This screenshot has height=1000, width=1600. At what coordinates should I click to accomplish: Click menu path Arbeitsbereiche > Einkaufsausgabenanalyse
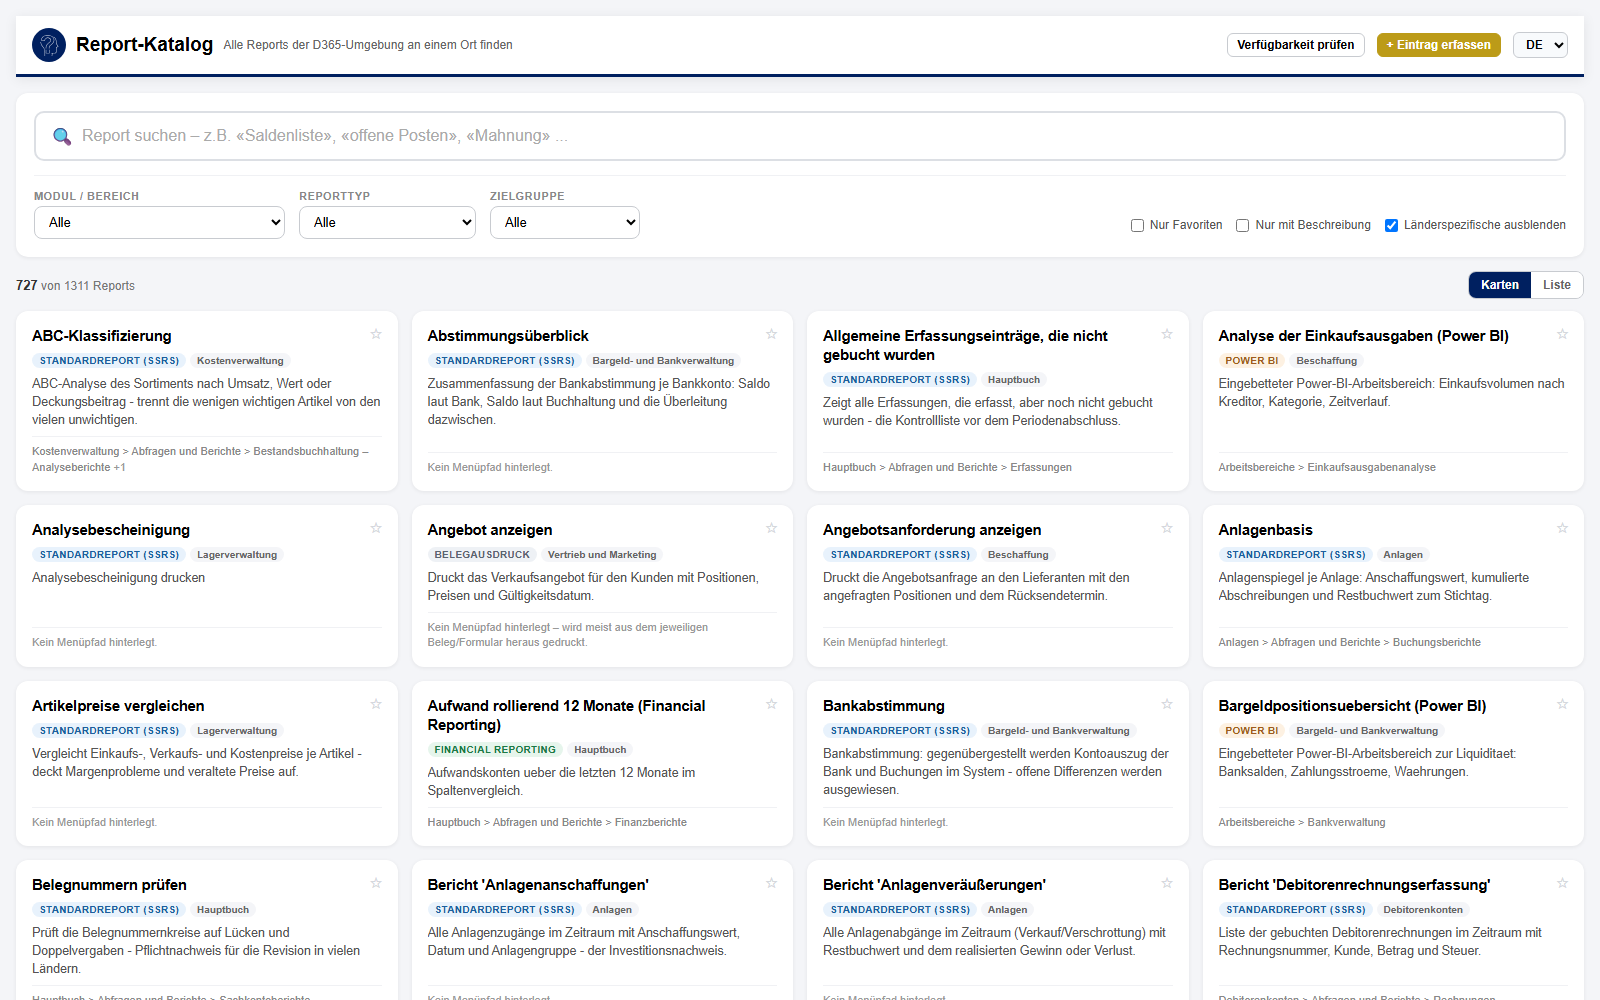(x=1327, y=467)
